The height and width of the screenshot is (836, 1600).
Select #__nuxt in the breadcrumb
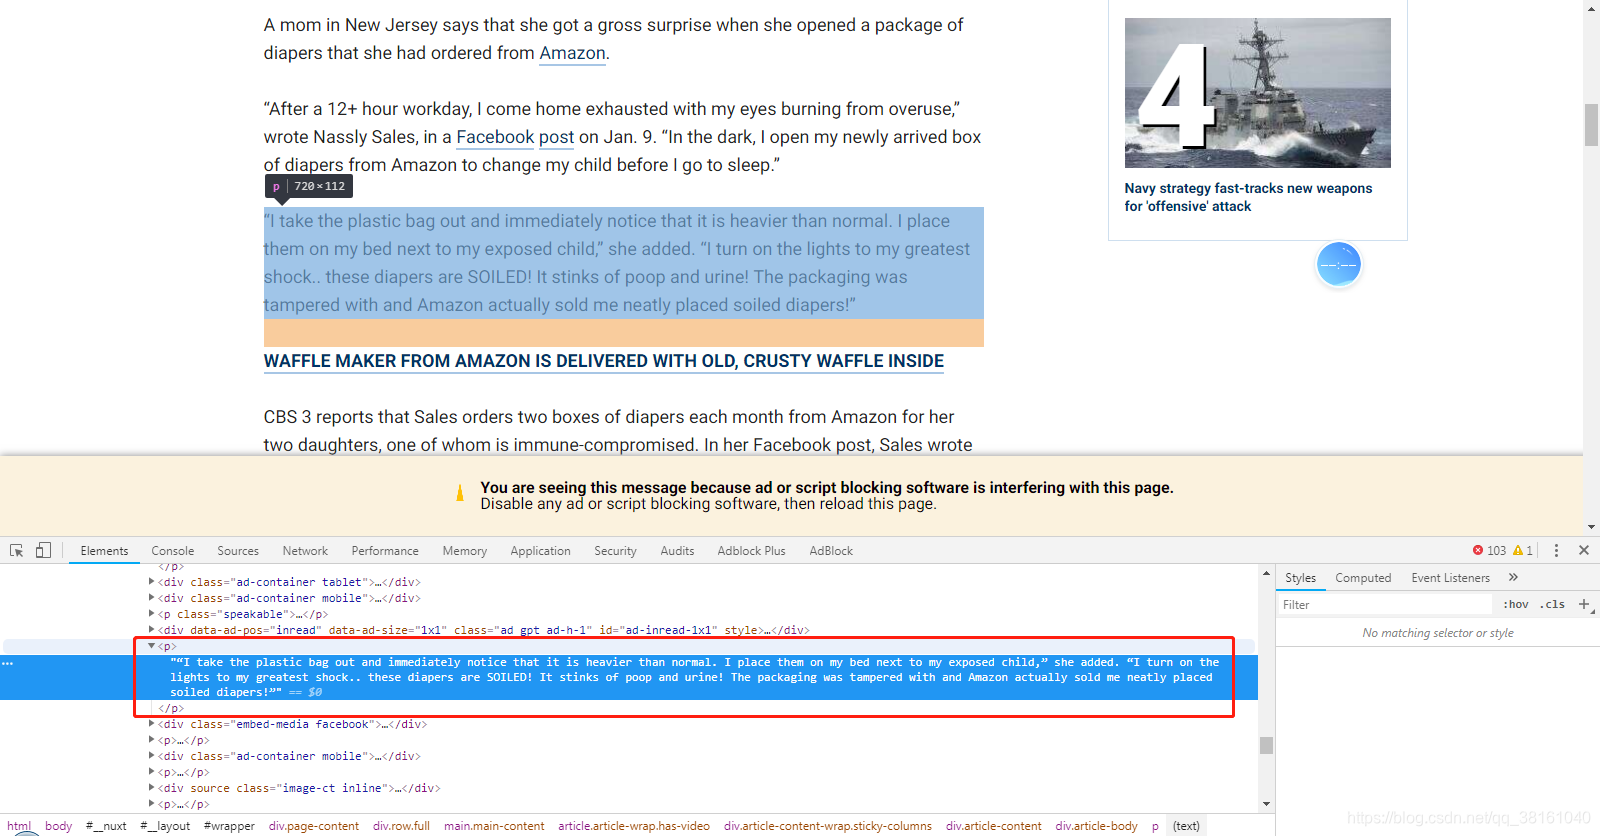click(106, 826)
